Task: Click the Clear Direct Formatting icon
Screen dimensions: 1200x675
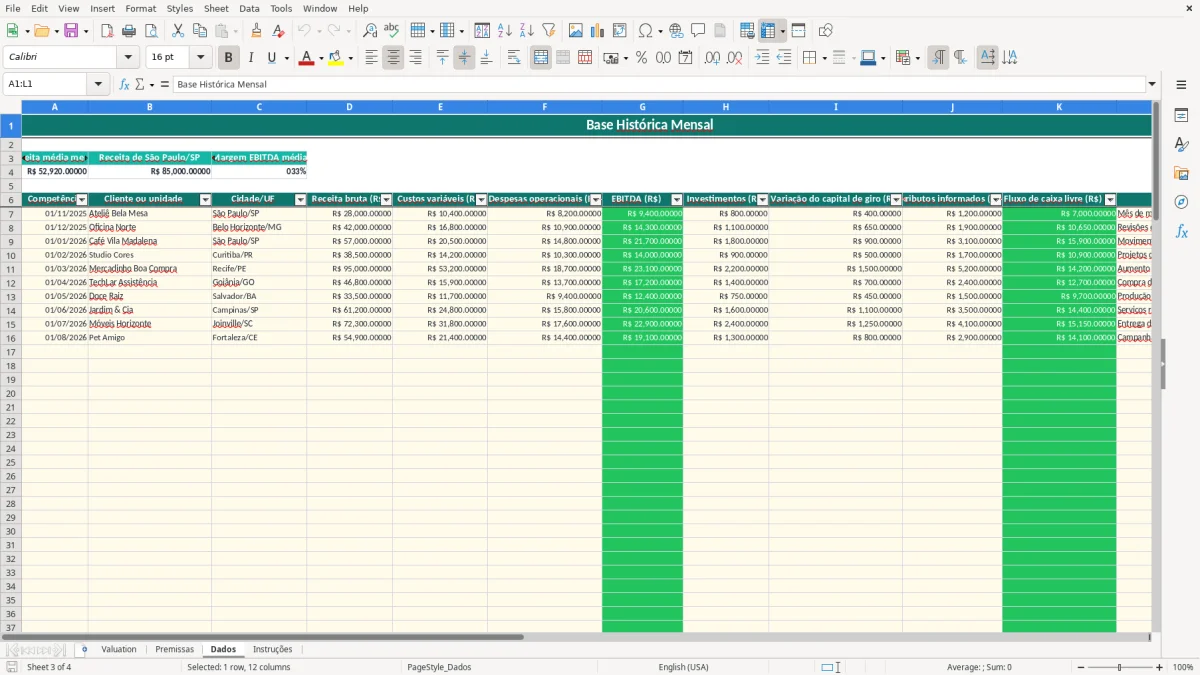Action: [279, 31]
